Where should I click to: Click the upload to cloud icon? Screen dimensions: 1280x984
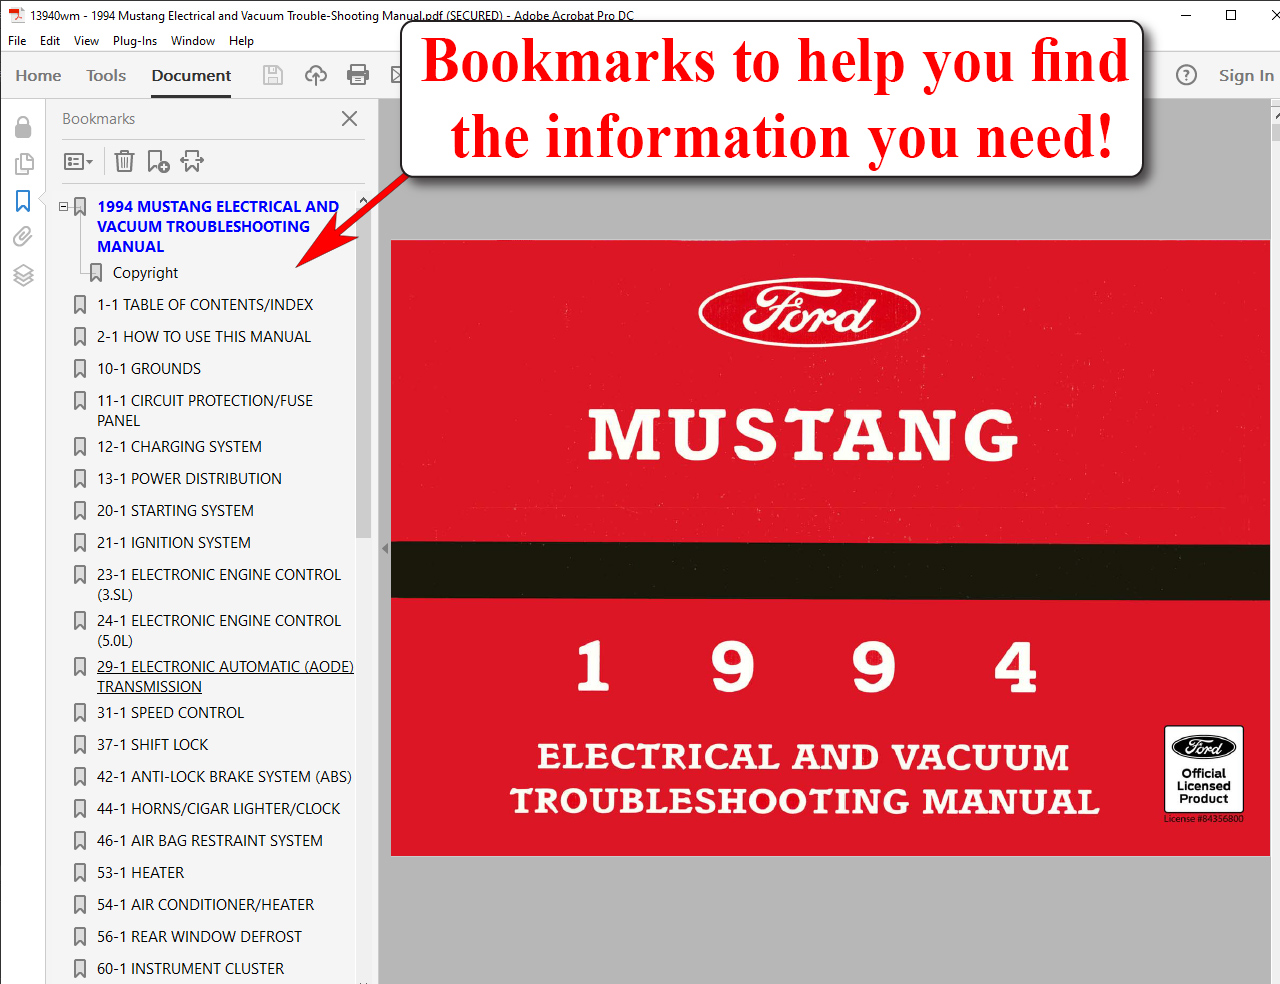pos(315,75)
